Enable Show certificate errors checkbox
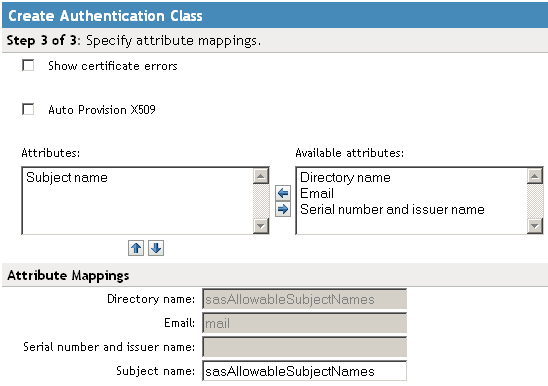 click(x=28, y=65)
